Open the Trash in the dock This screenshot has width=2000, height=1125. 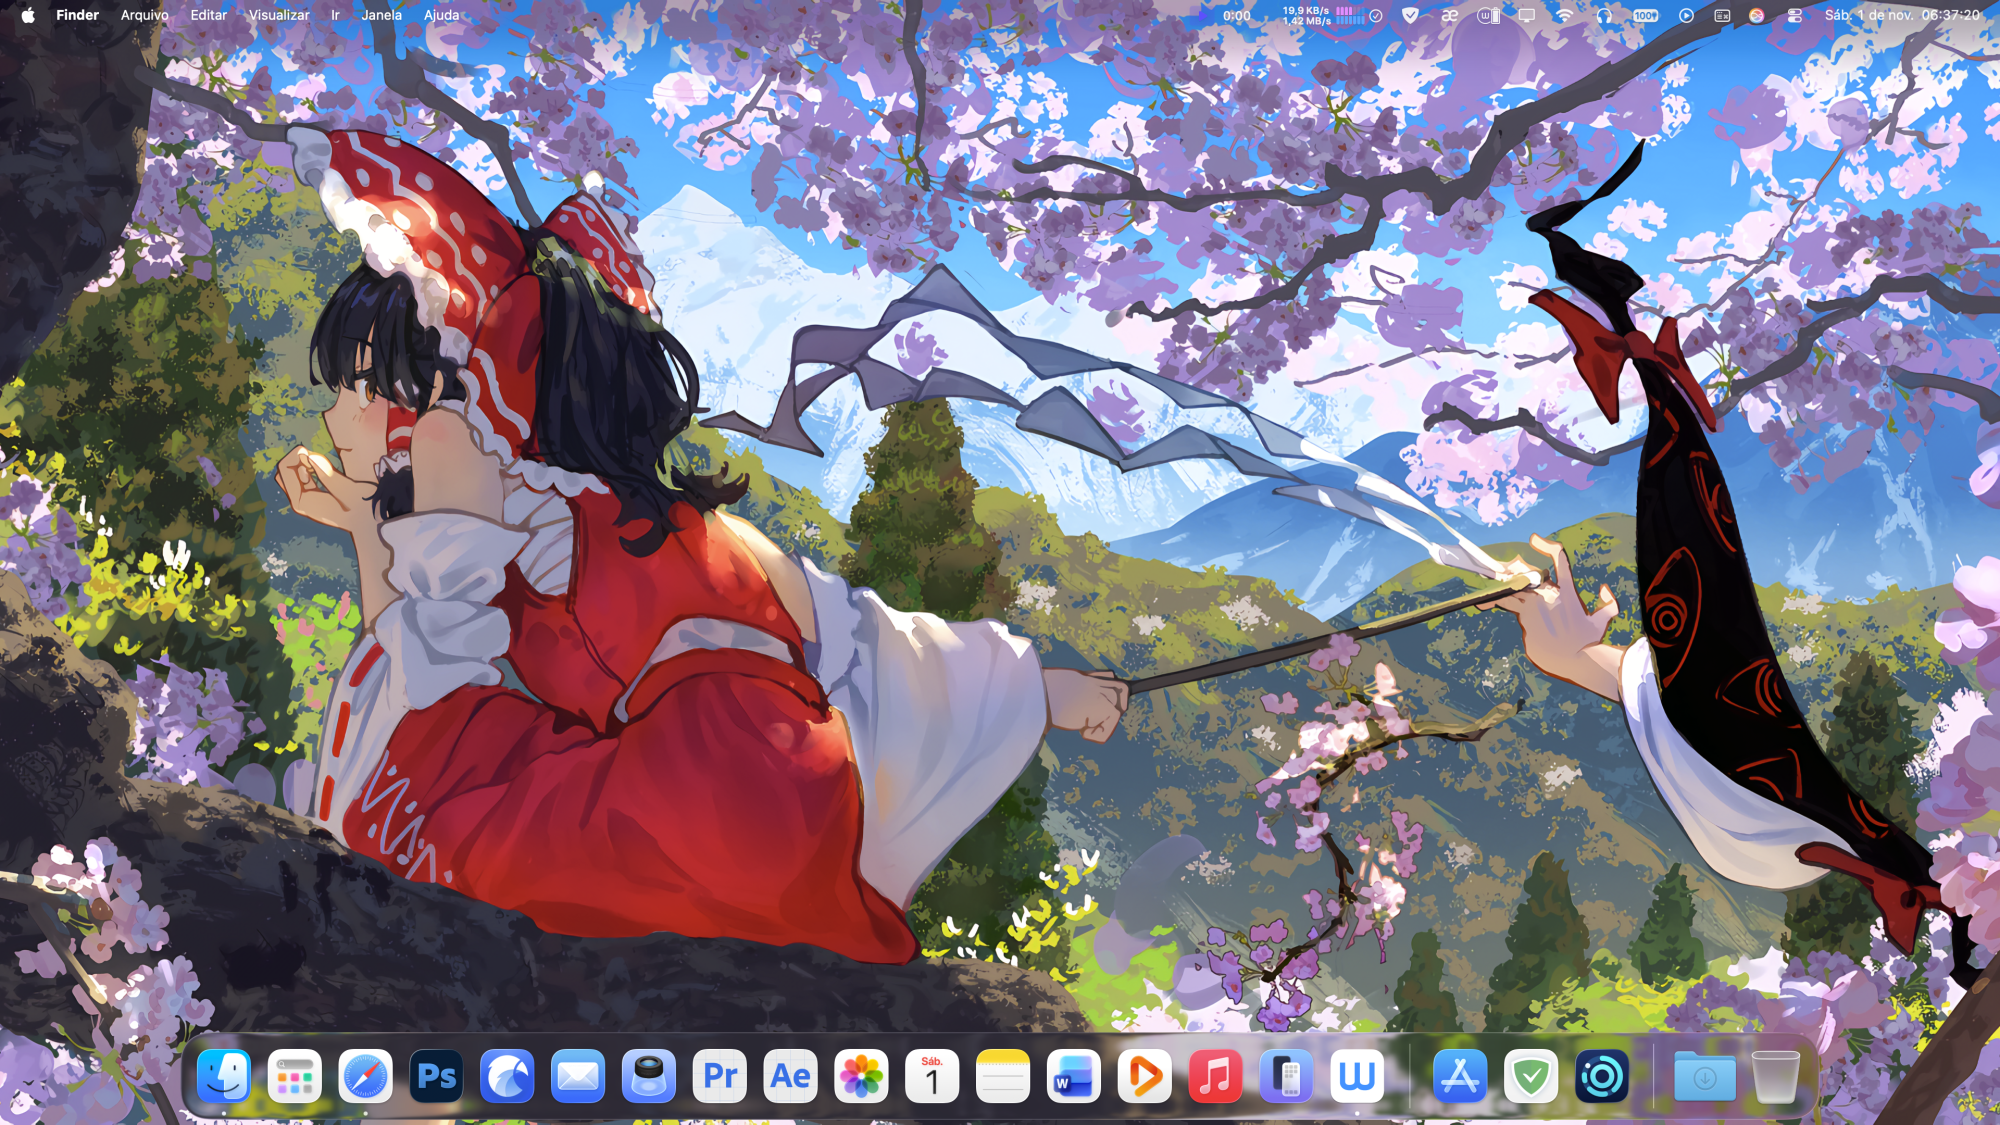click(1775, 1077)
